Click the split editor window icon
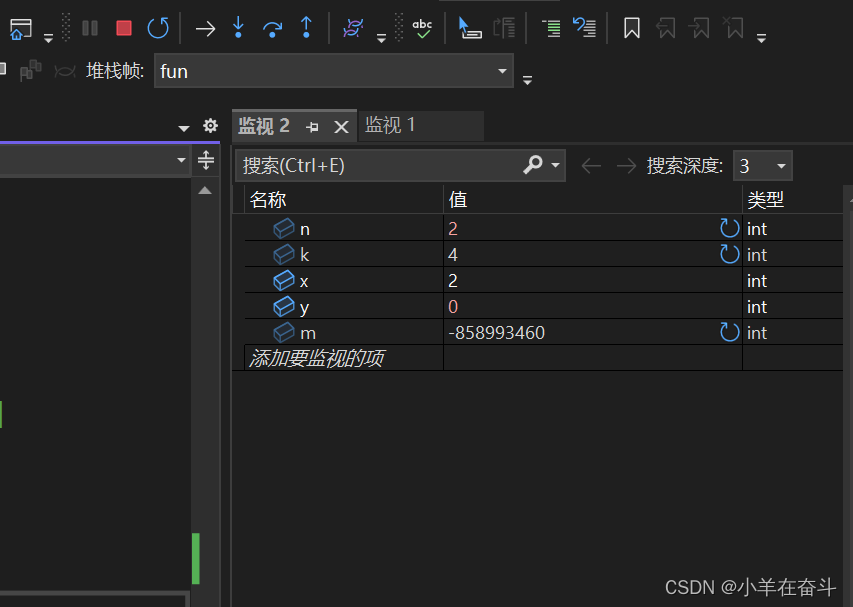 [x=206, y=160]
